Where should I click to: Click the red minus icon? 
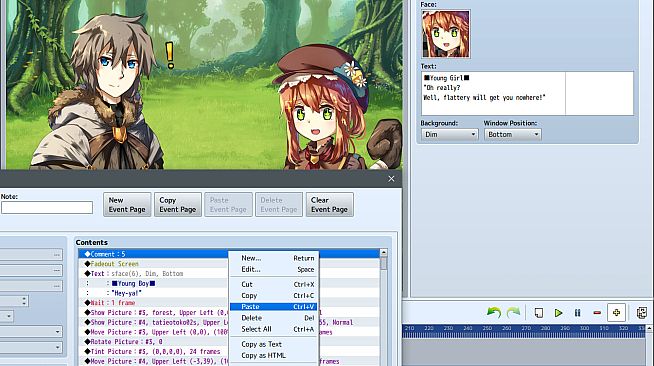click(597, 313)
